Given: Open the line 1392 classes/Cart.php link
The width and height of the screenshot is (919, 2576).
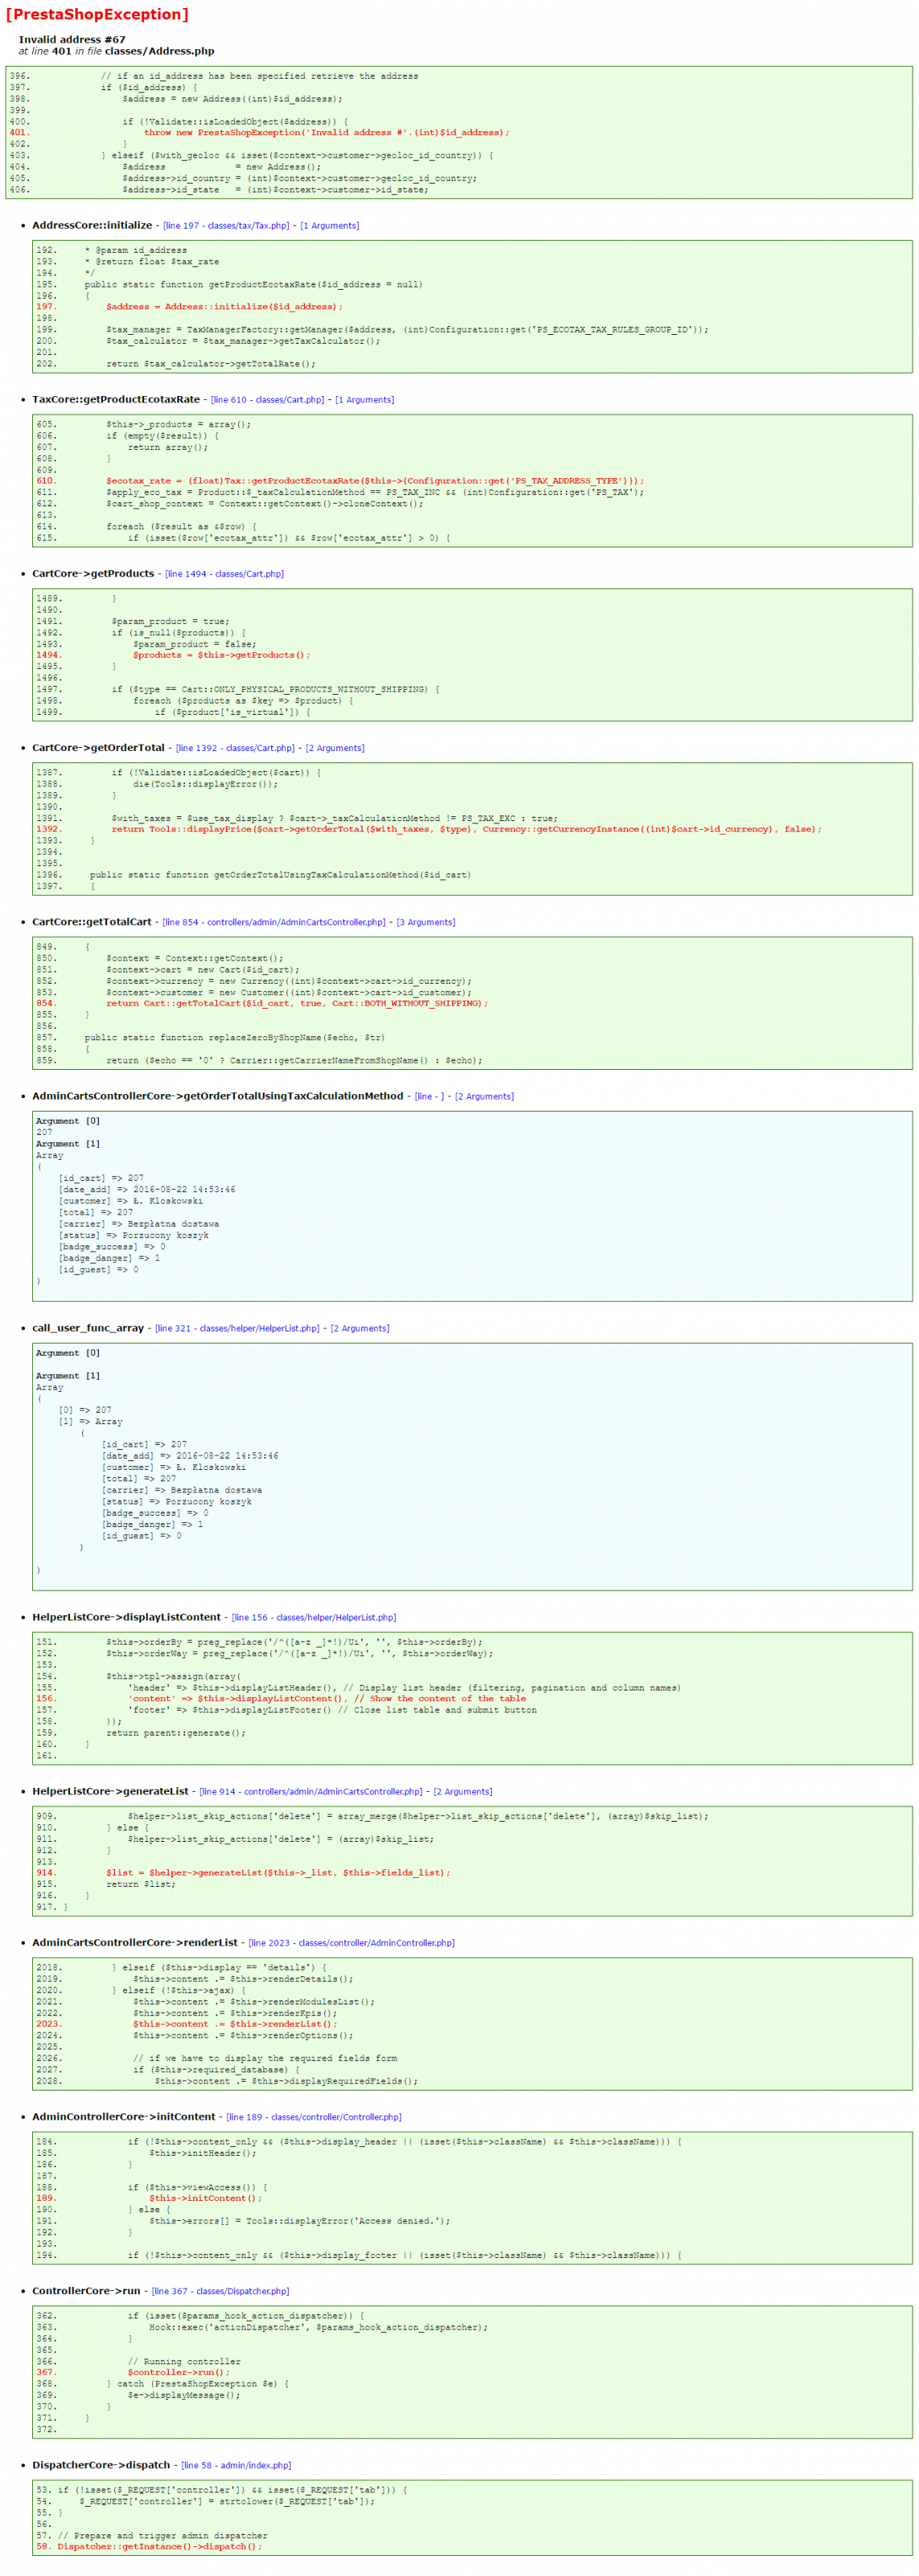Looking at the screenshot, I should tap(235, 748).
